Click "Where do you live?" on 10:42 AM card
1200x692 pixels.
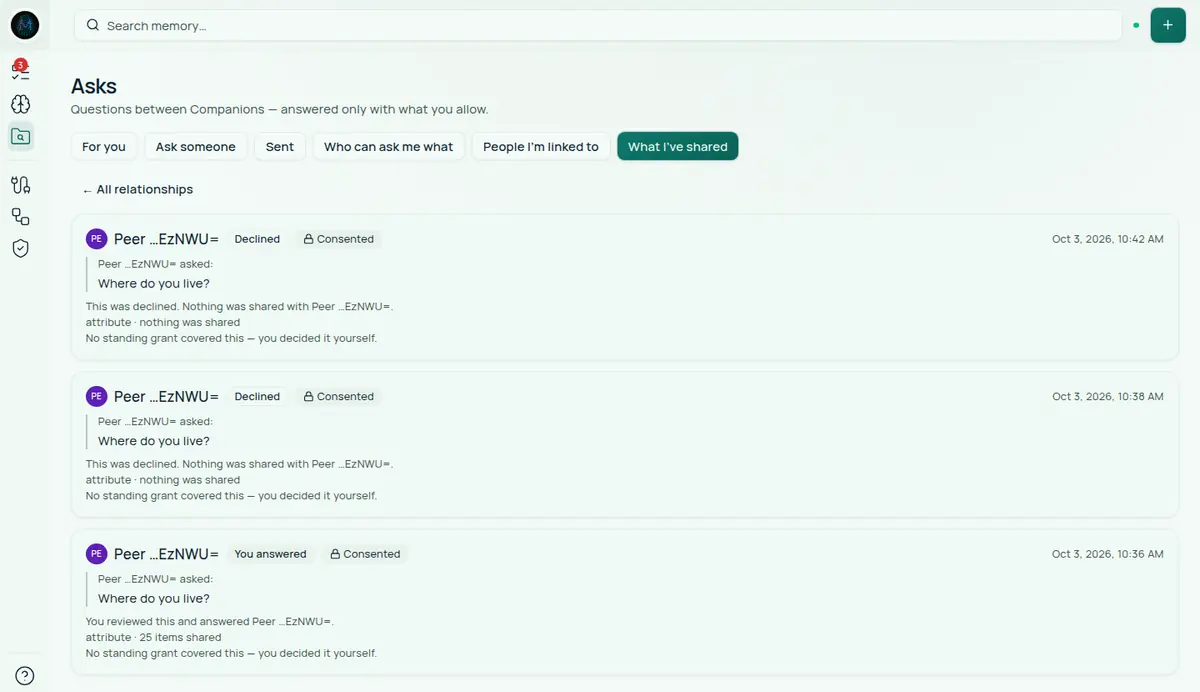(154, 283)
